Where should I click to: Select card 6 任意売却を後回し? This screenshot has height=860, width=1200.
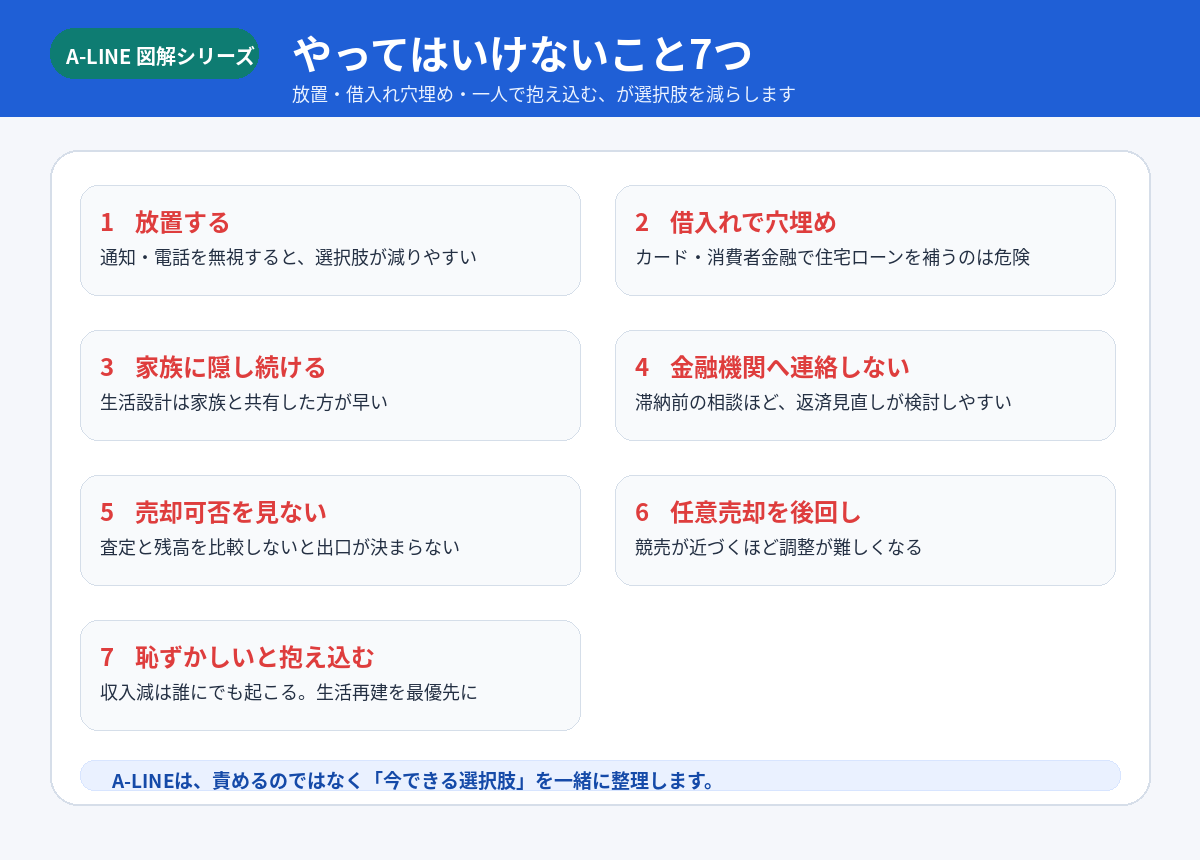coord(865,530)
